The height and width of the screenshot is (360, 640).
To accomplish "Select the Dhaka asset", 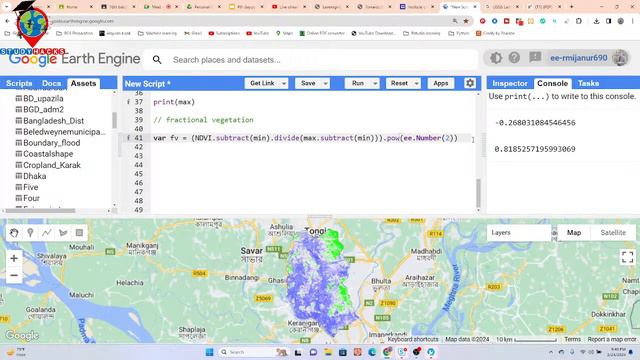I will (x=35, y=176).
